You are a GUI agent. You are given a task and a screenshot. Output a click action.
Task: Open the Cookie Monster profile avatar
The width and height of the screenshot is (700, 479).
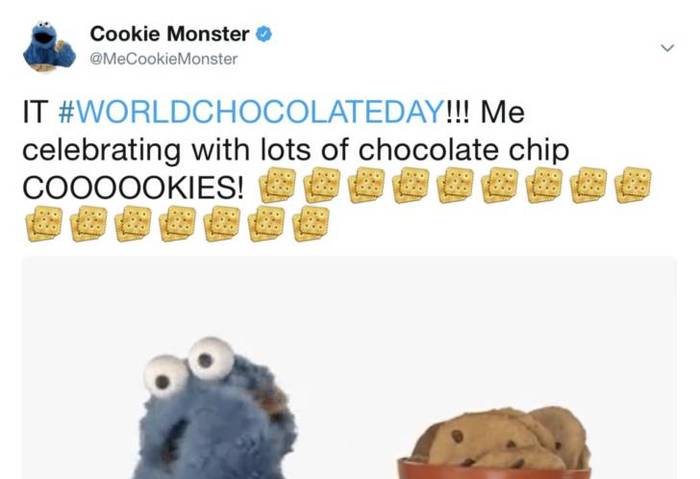pyautogui.click(x=49, y=46)
